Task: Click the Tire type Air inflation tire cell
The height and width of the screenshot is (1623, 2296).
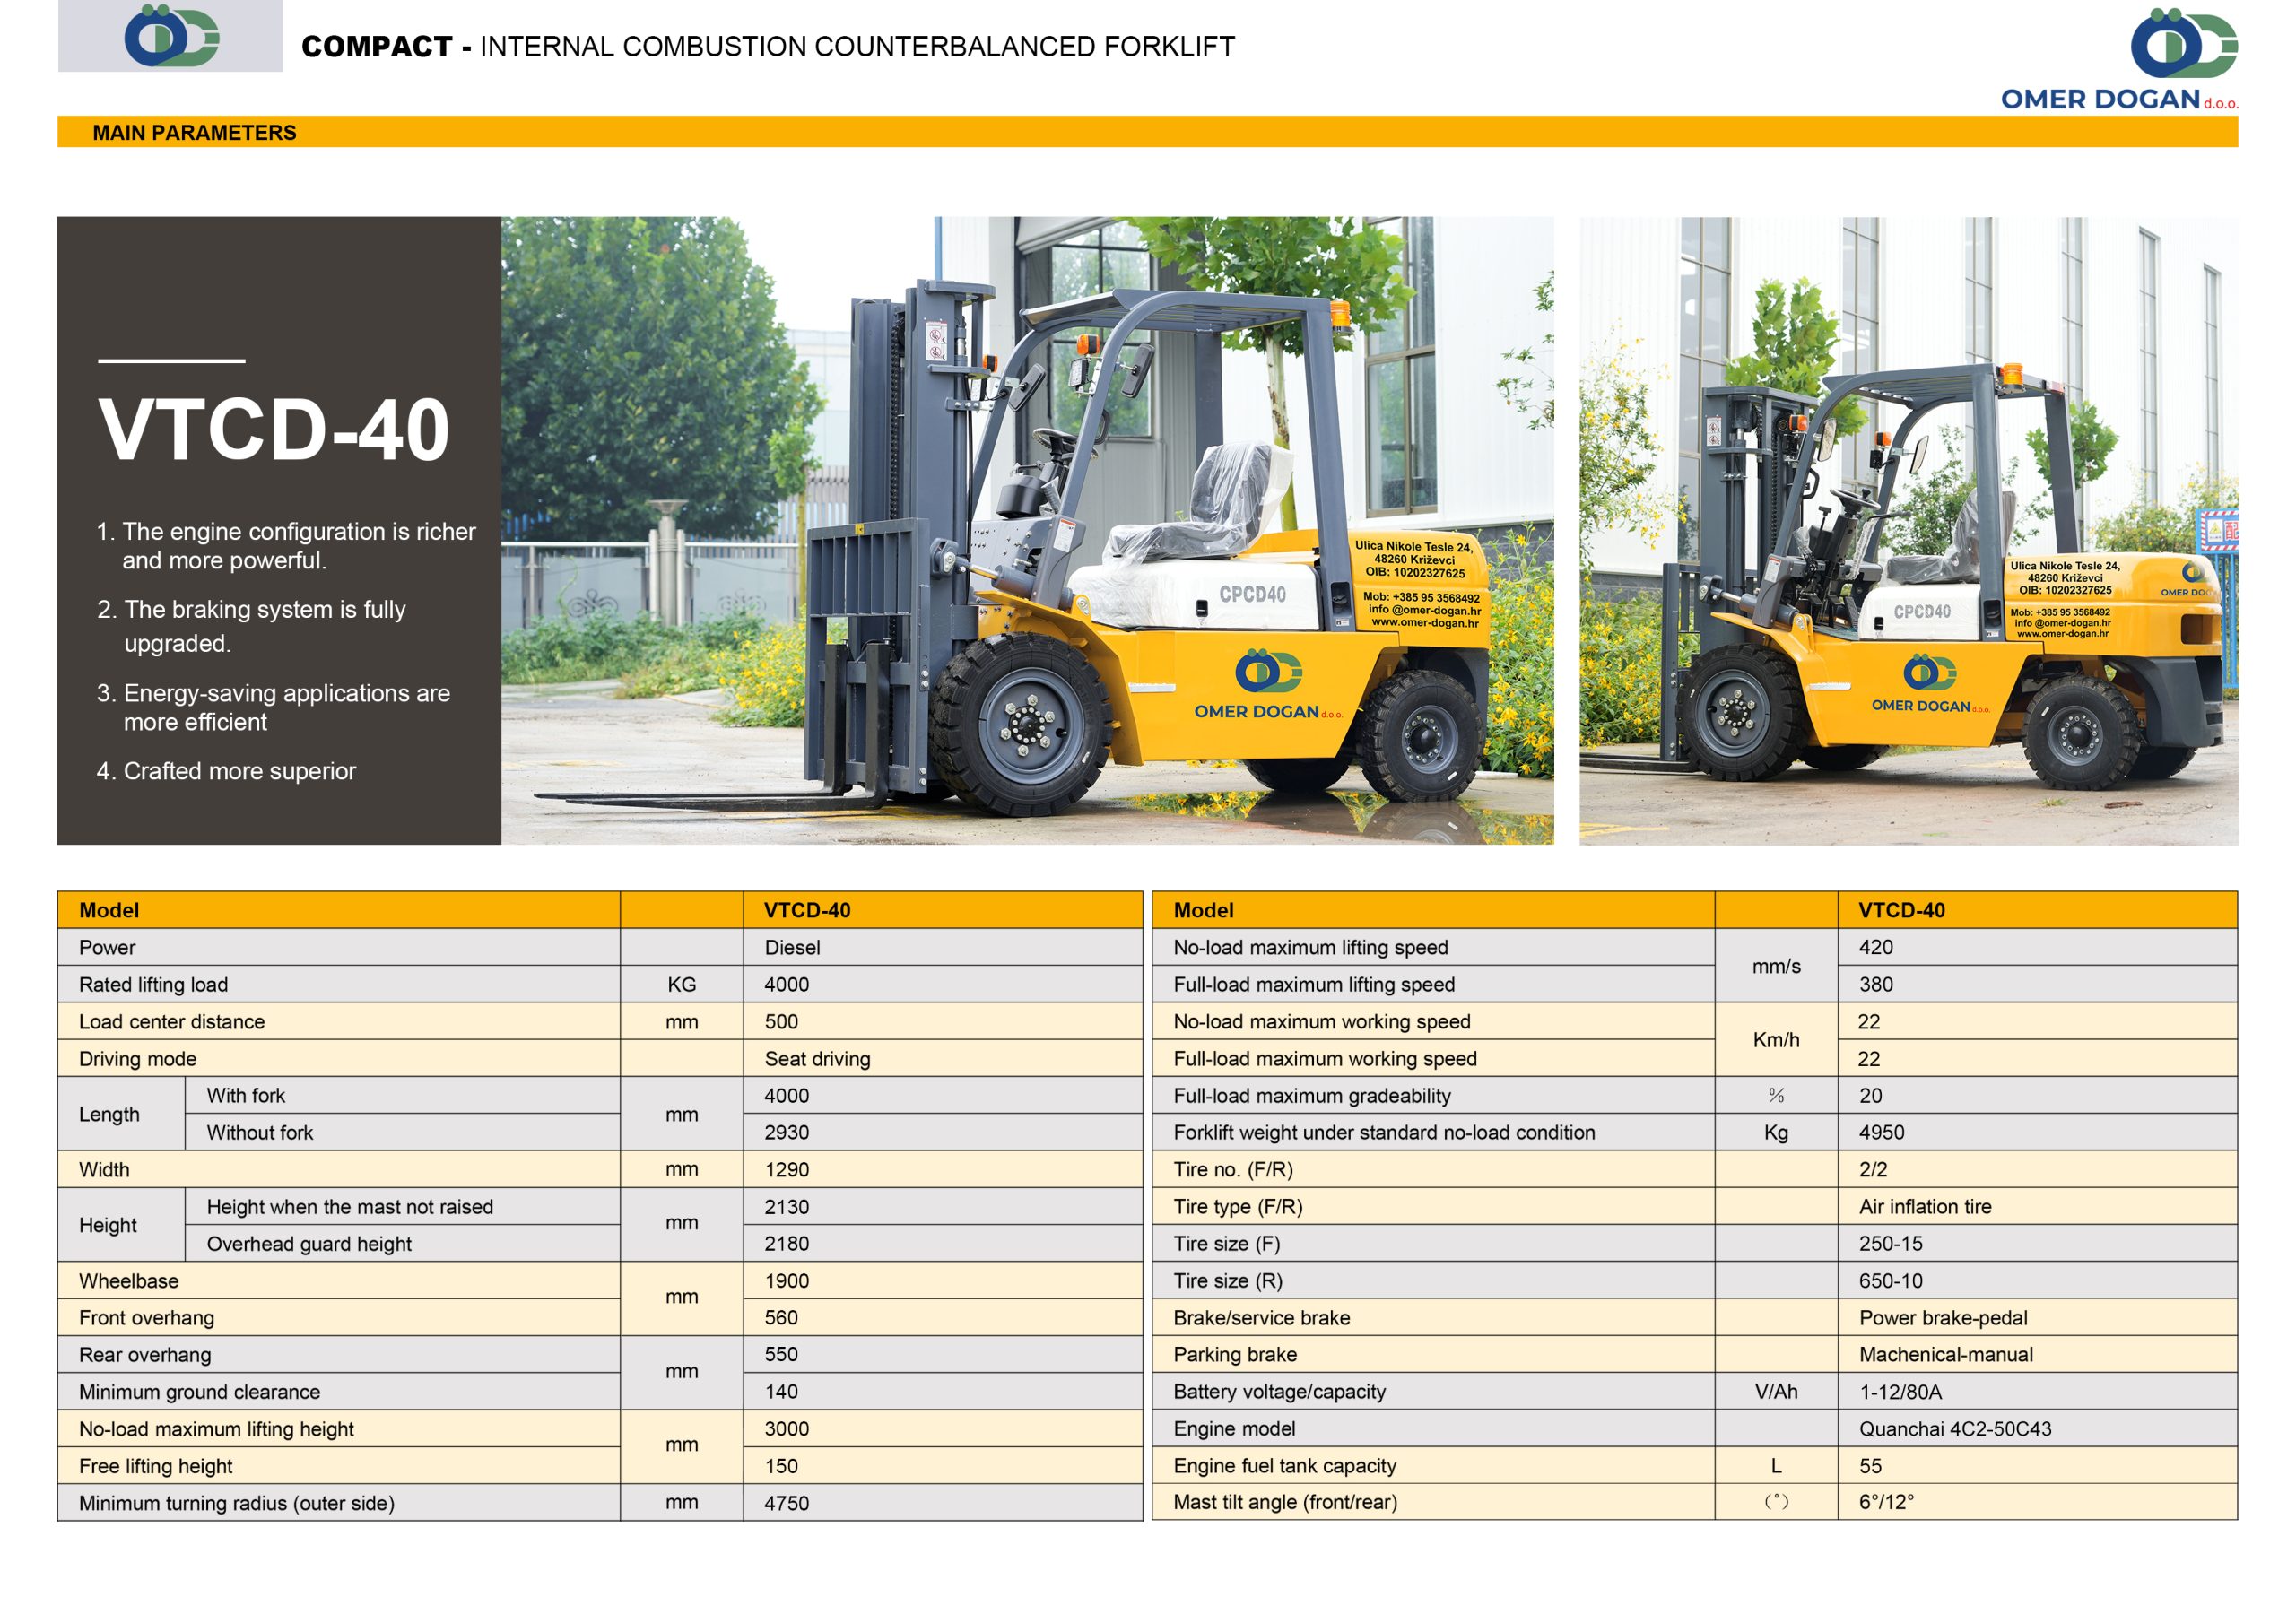Action: [x=2037, y=1206]
